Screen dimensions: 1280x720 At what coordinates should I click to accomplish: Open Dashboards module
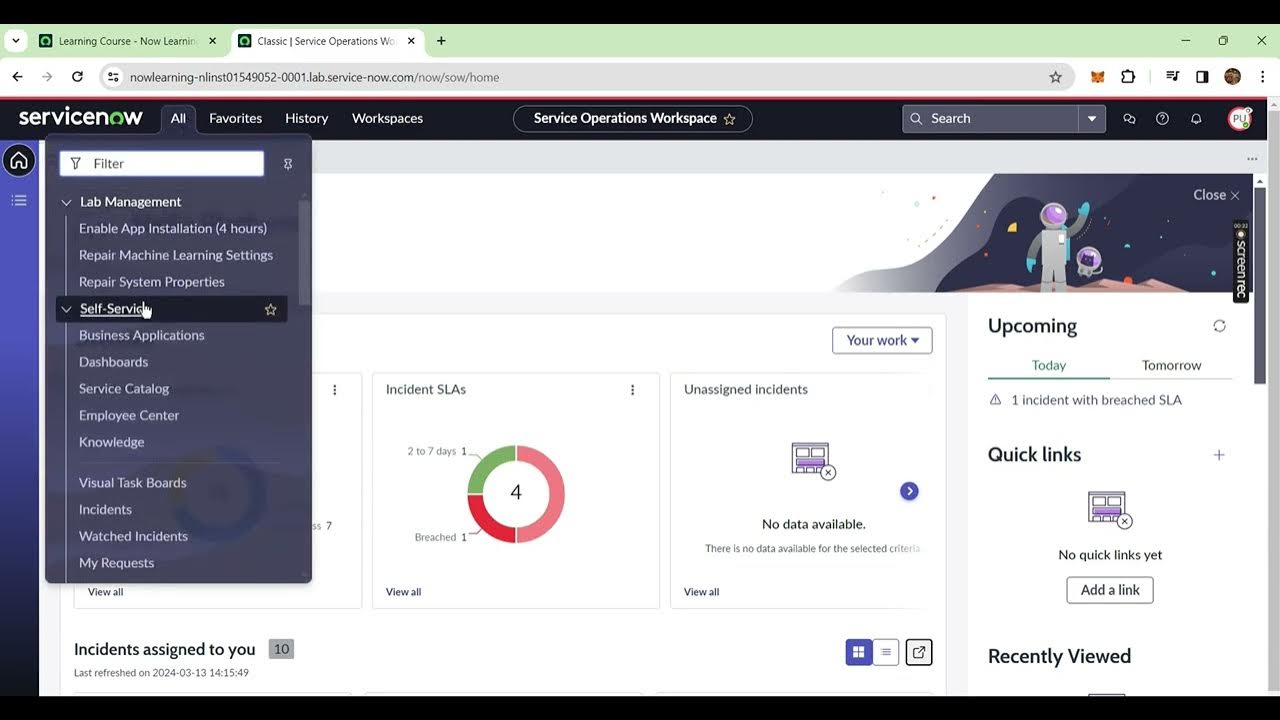pos(114,362)
